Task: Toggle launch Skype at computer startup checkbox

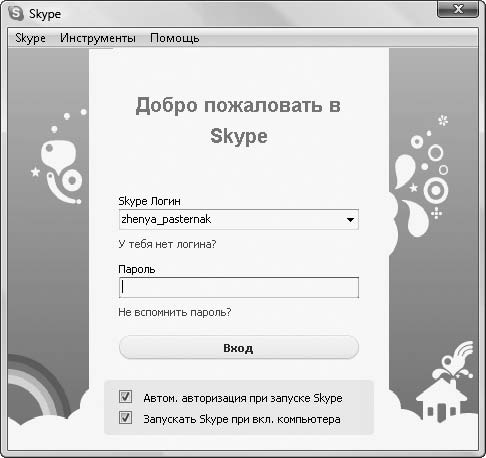Action: click(x=125, y=418)
